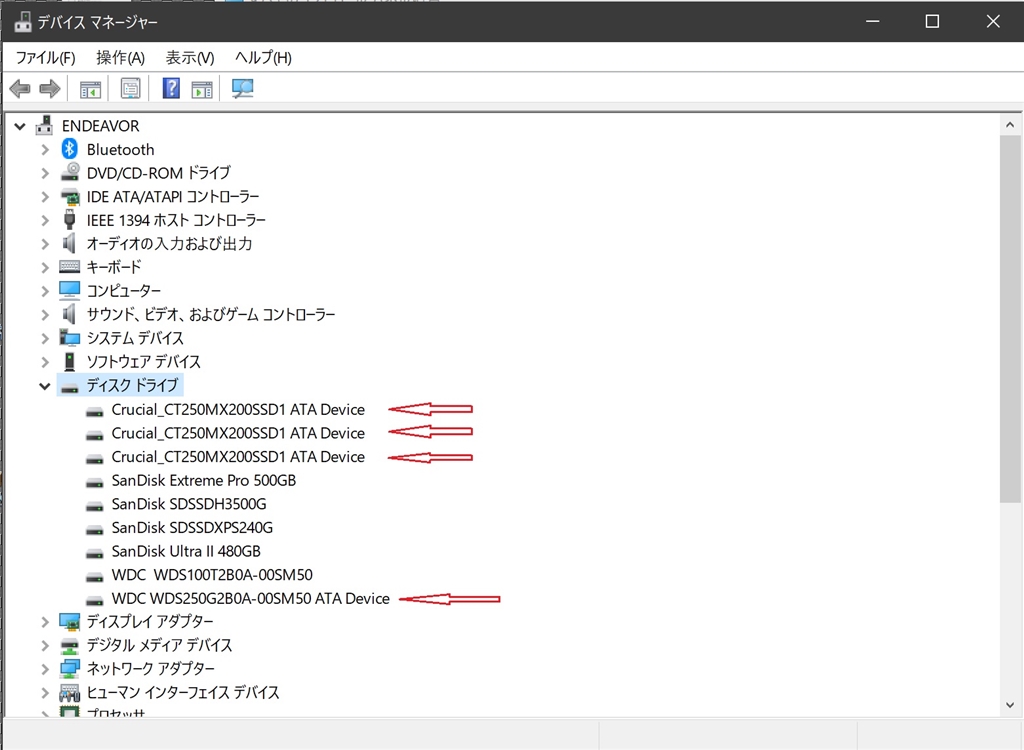Scan for hardware changes monitor icon

point(242,88)
